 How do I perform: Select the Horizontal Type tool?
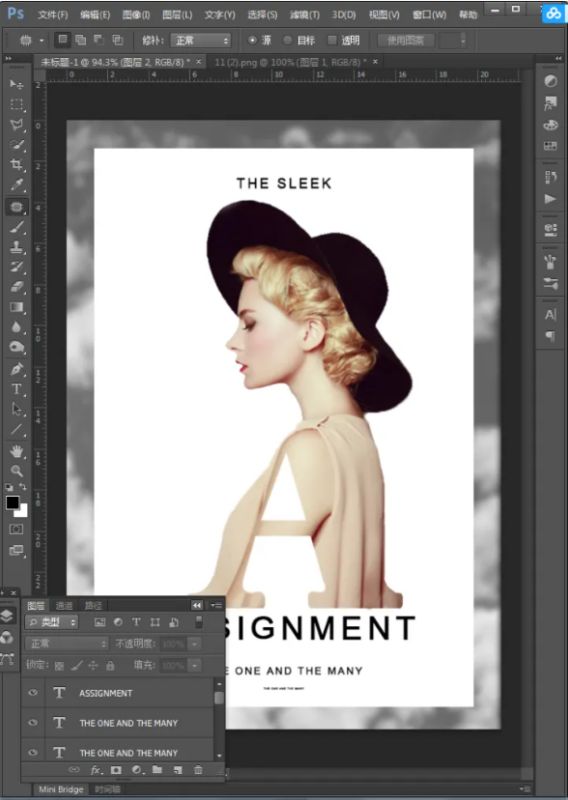pyautogui.click(x=16, y=389)
